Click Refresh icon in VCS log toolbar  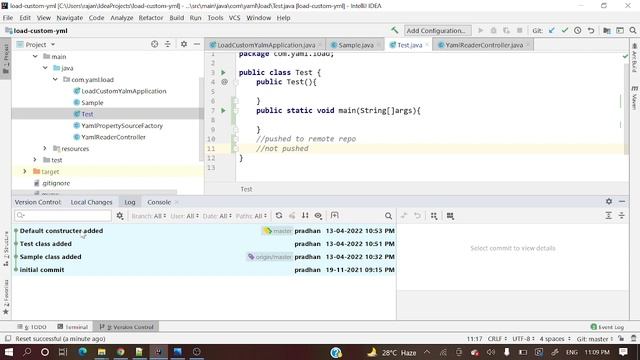pos(279,216)
